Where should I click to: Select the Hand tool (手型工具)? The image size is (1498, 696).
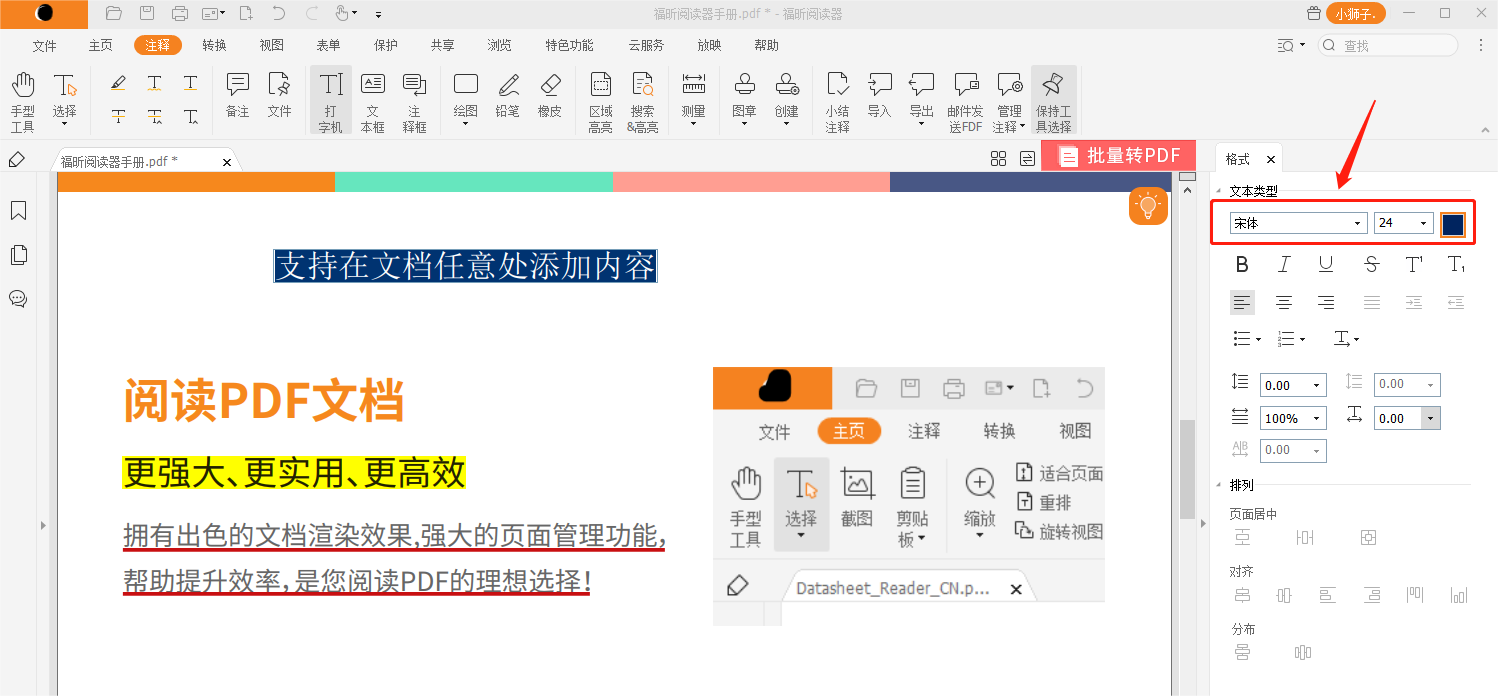click(x=22, y=101)
